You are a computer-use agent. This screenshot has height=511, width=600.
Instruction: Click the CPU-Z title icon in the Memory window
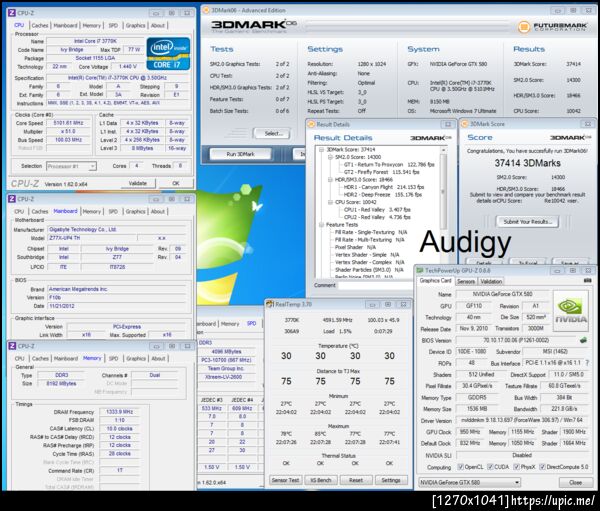click(x=11, y=346)
